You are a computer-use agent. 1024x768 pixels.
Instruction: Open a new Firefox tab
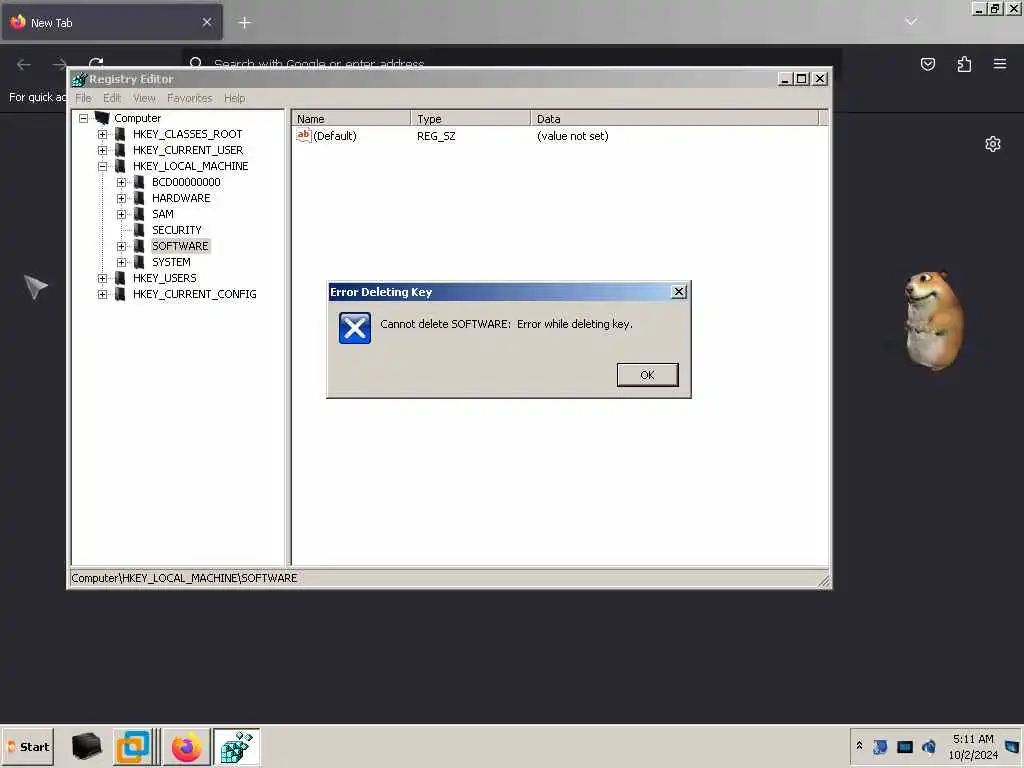coord(244,22)
